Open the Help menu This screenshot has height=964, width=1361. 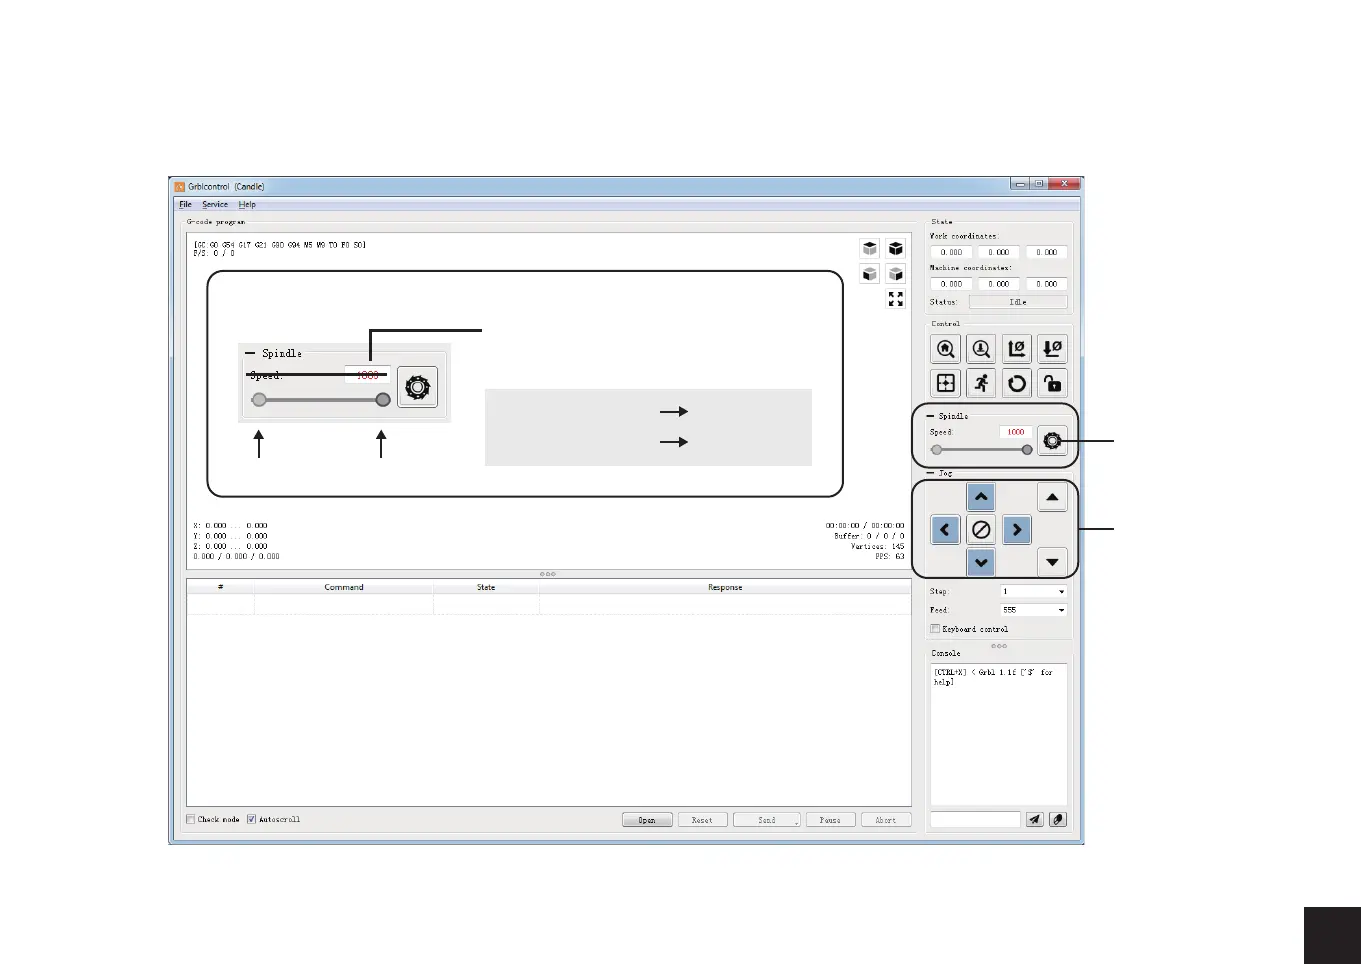point(247,204)
